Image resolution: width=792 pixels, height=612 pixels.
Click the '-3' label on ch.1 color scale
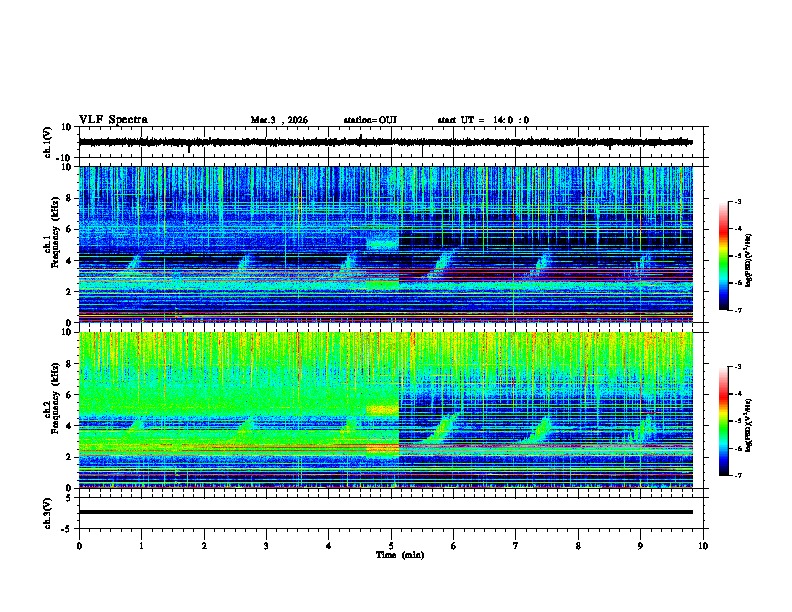737,202
